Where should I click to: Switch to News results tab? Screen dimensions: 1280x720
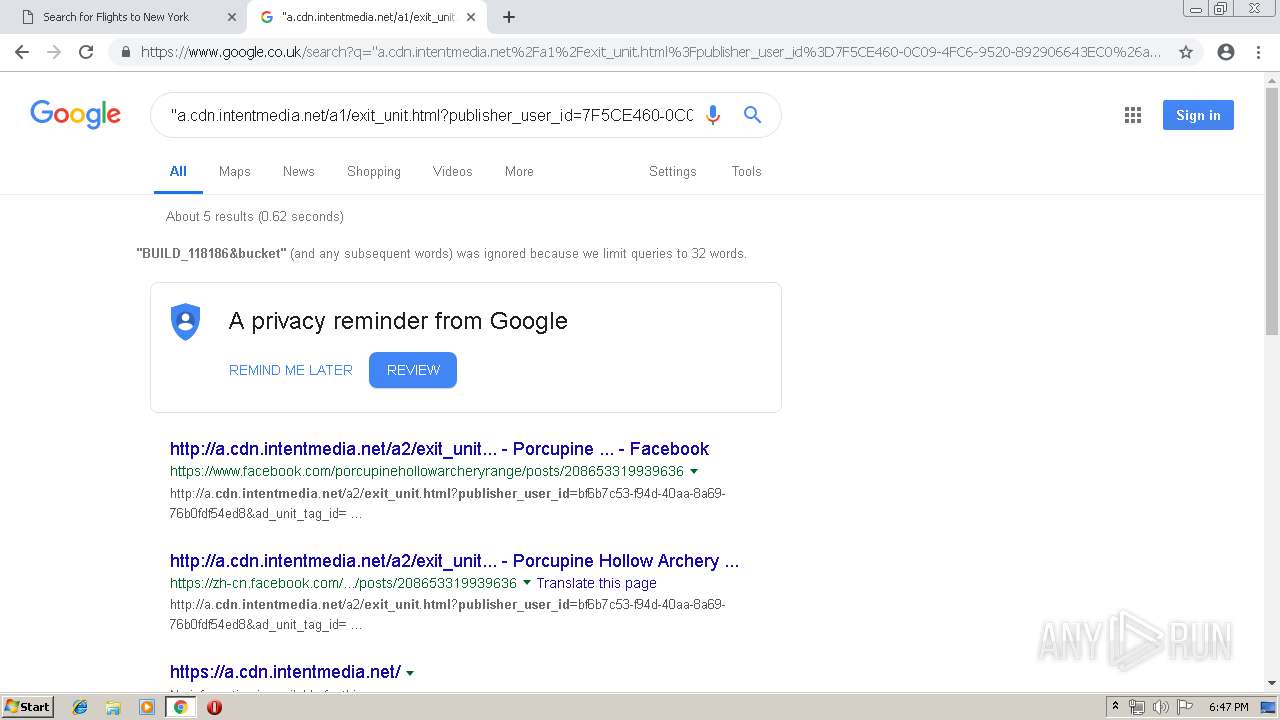click(299, 171)
